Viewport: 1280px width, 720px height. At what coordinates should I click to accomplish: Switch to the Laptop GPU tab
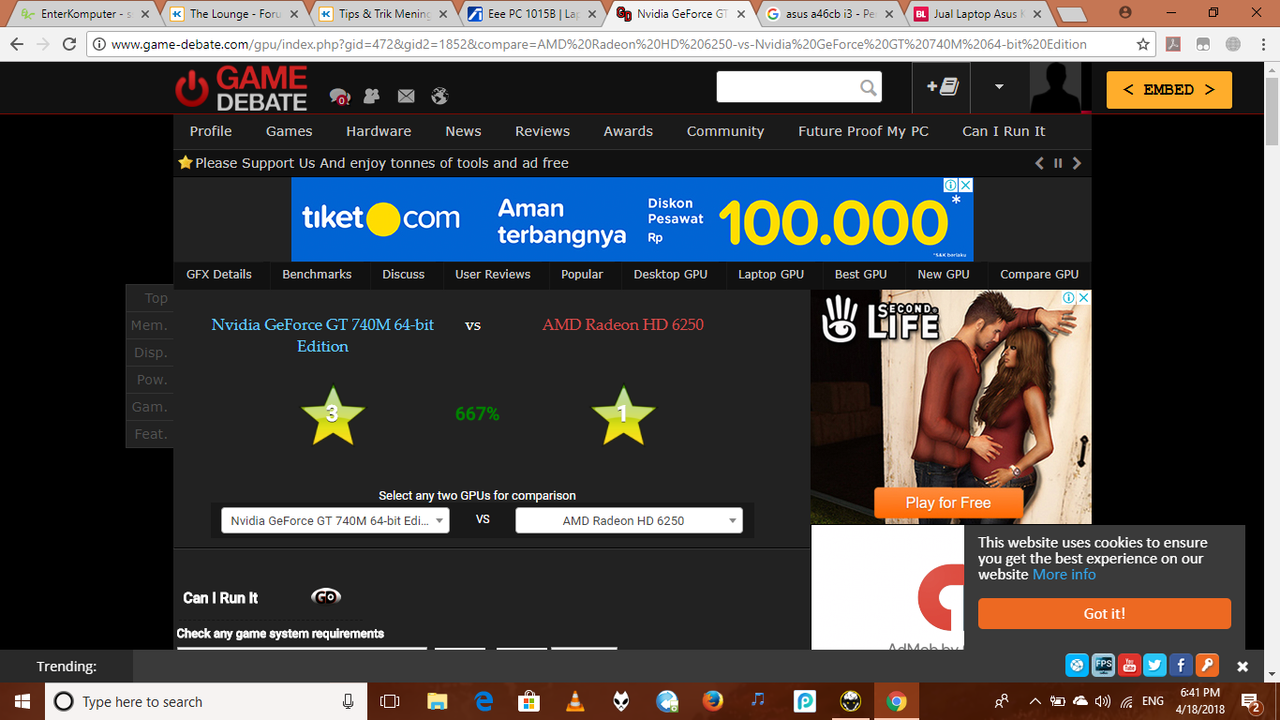click(771, 274)
